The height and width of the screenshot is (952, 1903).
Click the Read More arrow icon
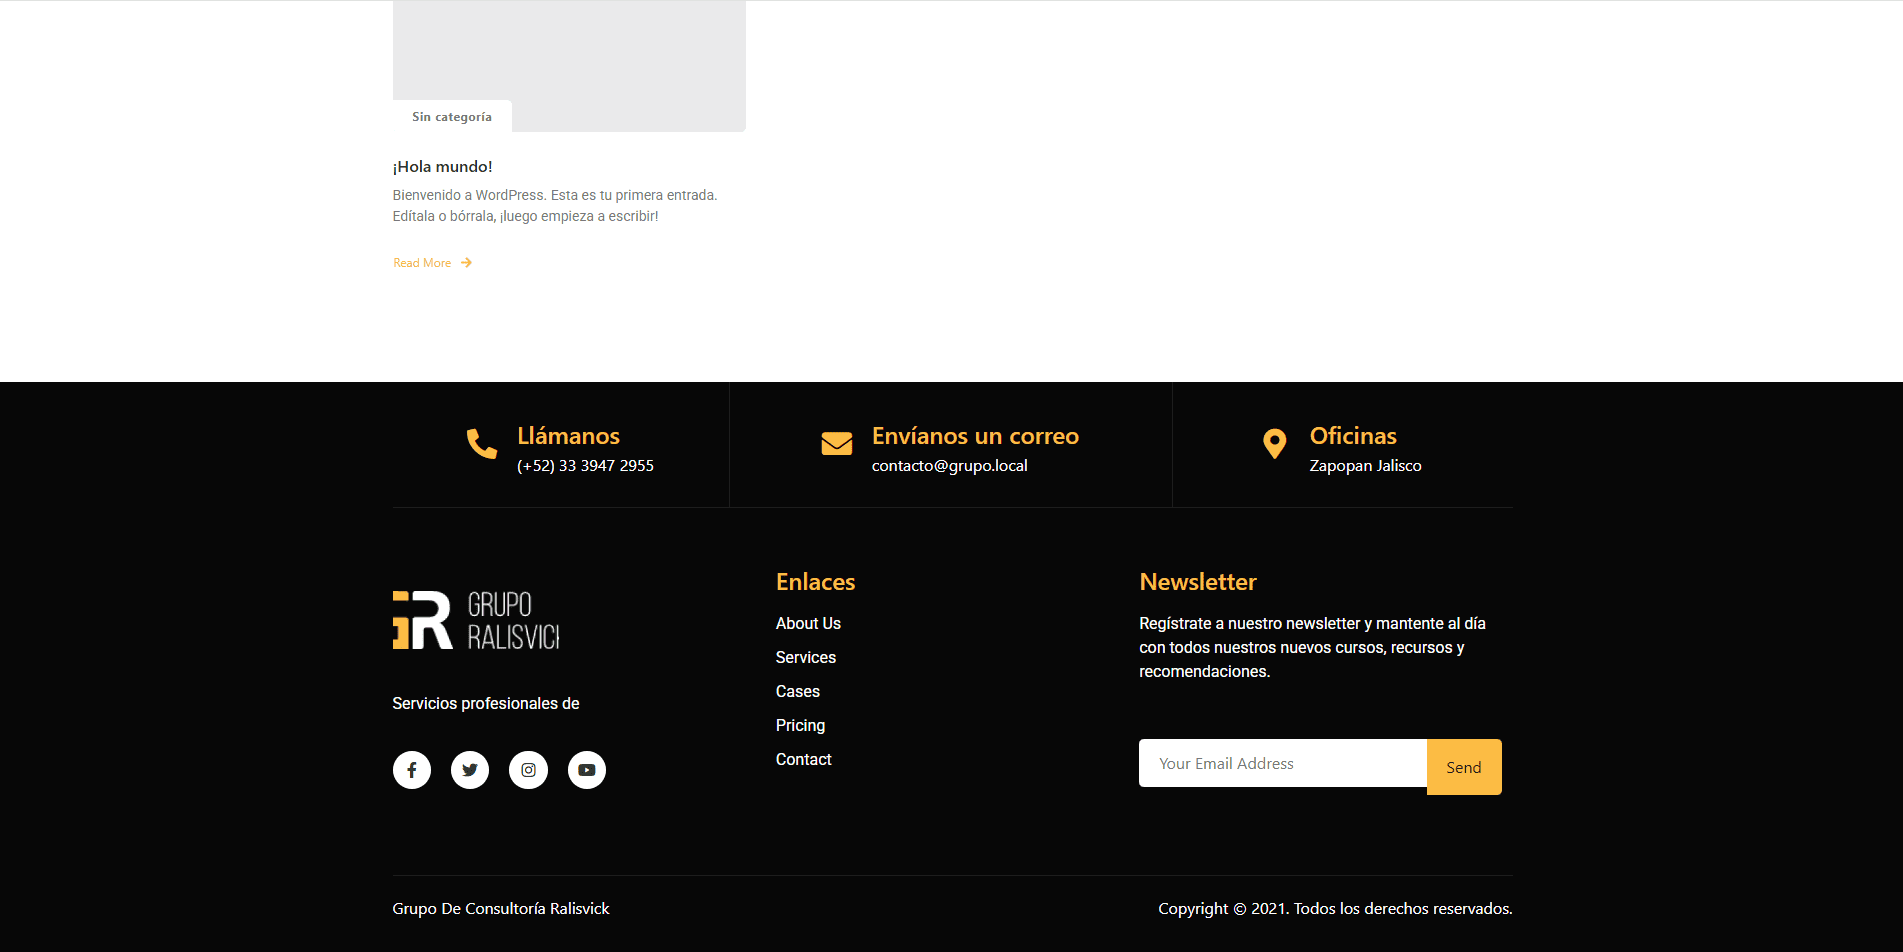tap(466, 263)
